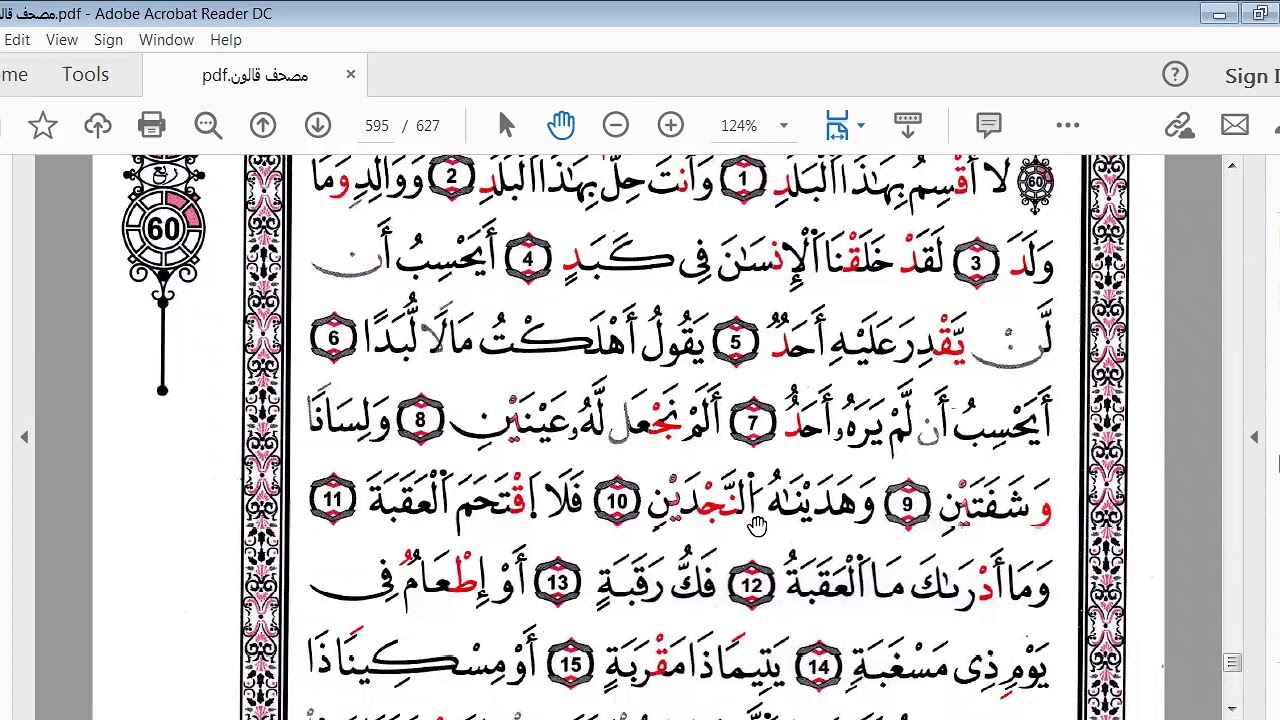
Task: Click verse marker number 13
Action: (x=557, y=583)
